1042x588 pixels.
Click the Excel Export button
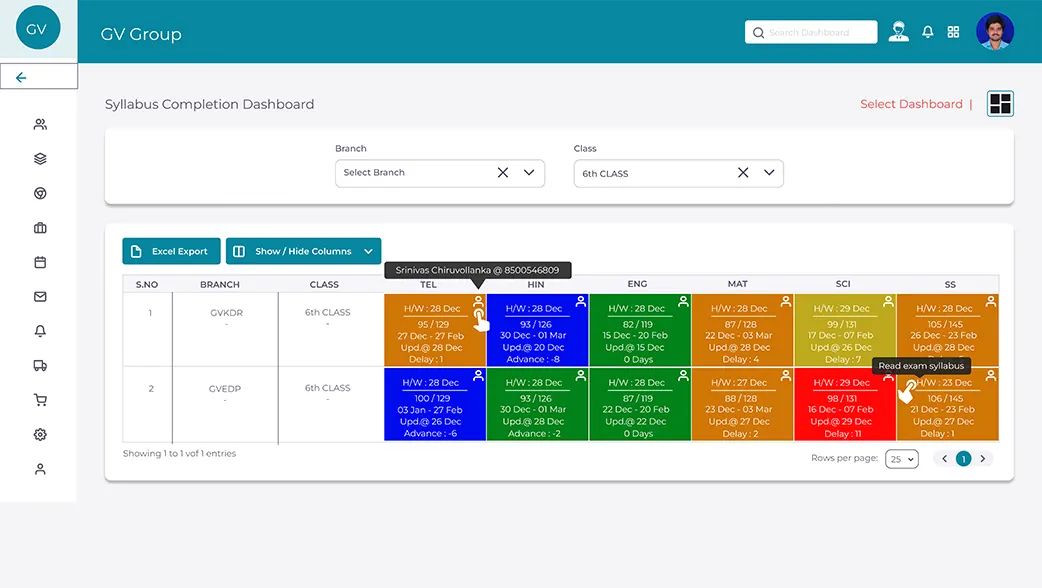[171, 251]
